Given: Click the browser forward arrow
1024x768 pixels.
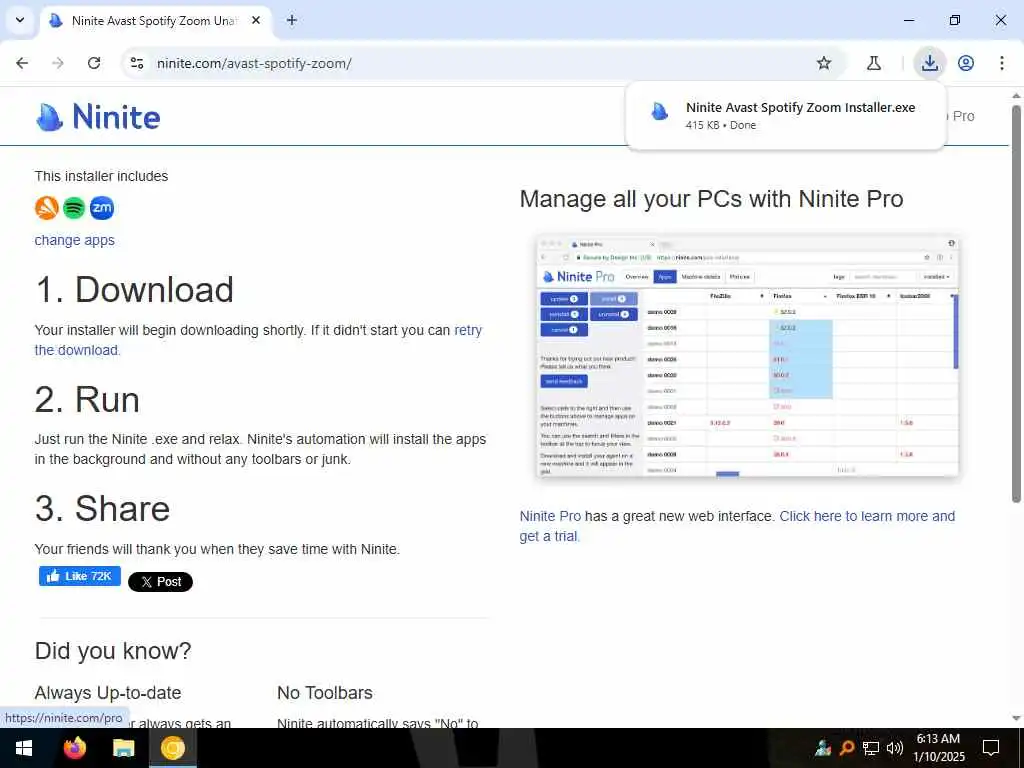Looking at the screenshot, I should pos(58,63).
